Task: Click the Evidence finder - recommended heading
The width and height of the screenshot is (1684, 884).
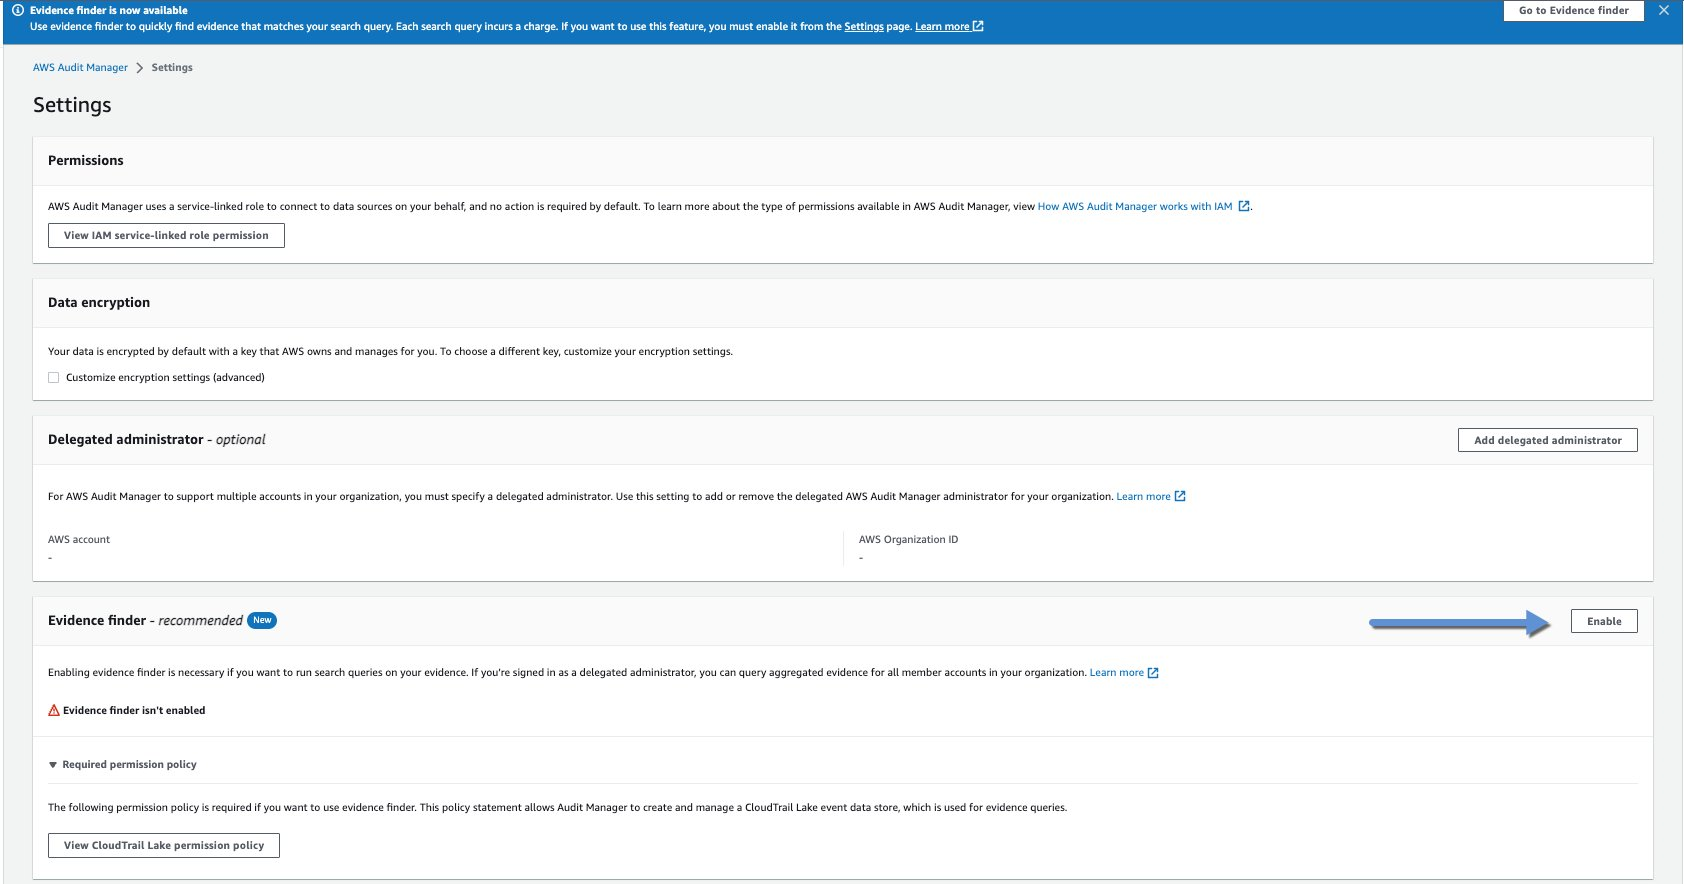Action: coord(145,621)
